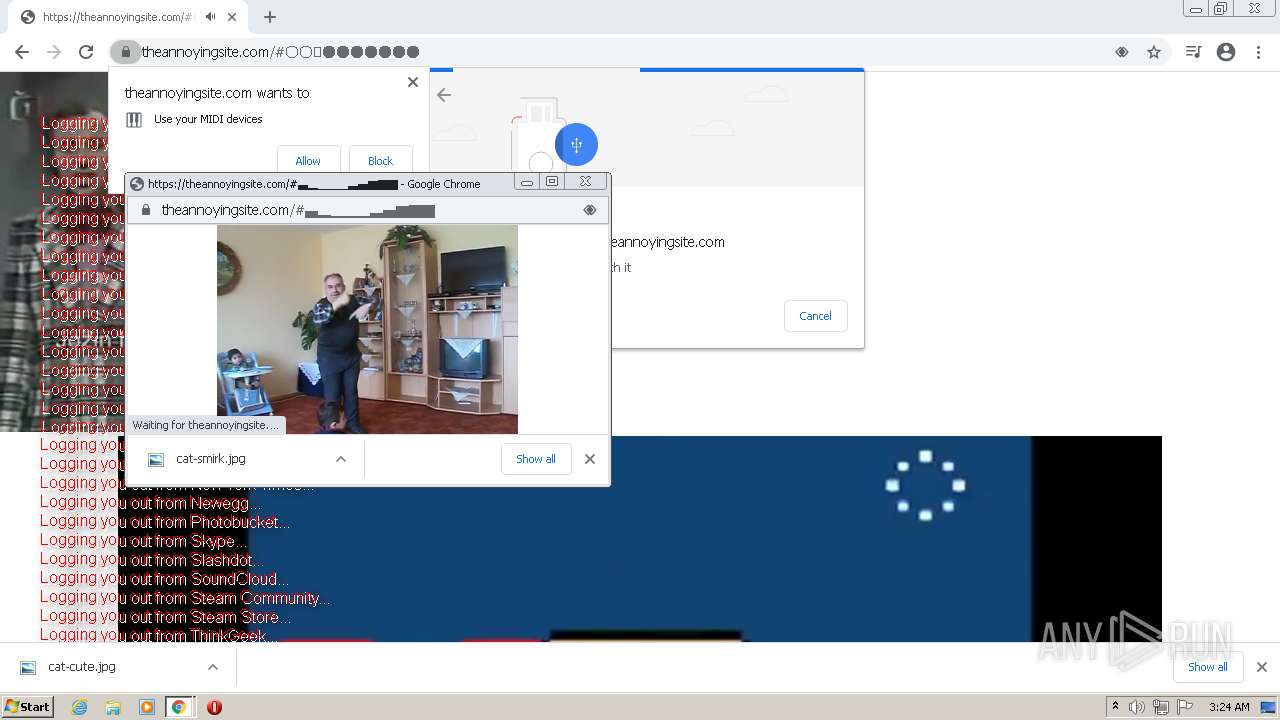Click the loading spinner in the blue video
The width and height of the screenshot is (1280, 720).
point(925,485)
